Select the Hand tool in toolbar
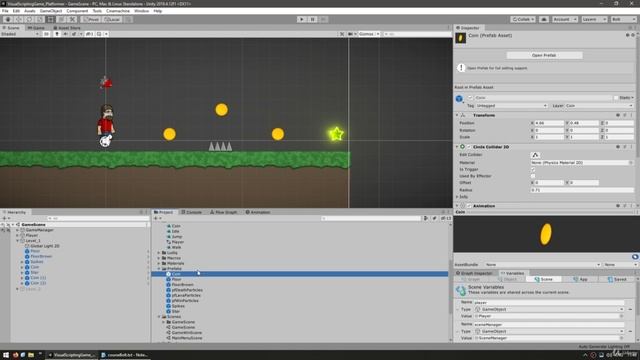 tap(8, 19)
